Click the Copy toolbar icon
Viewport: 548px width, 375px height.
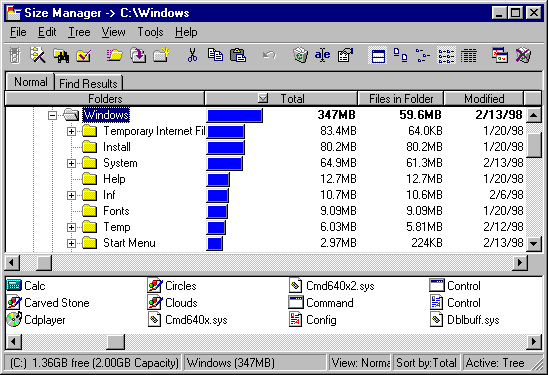click(215, 55)
